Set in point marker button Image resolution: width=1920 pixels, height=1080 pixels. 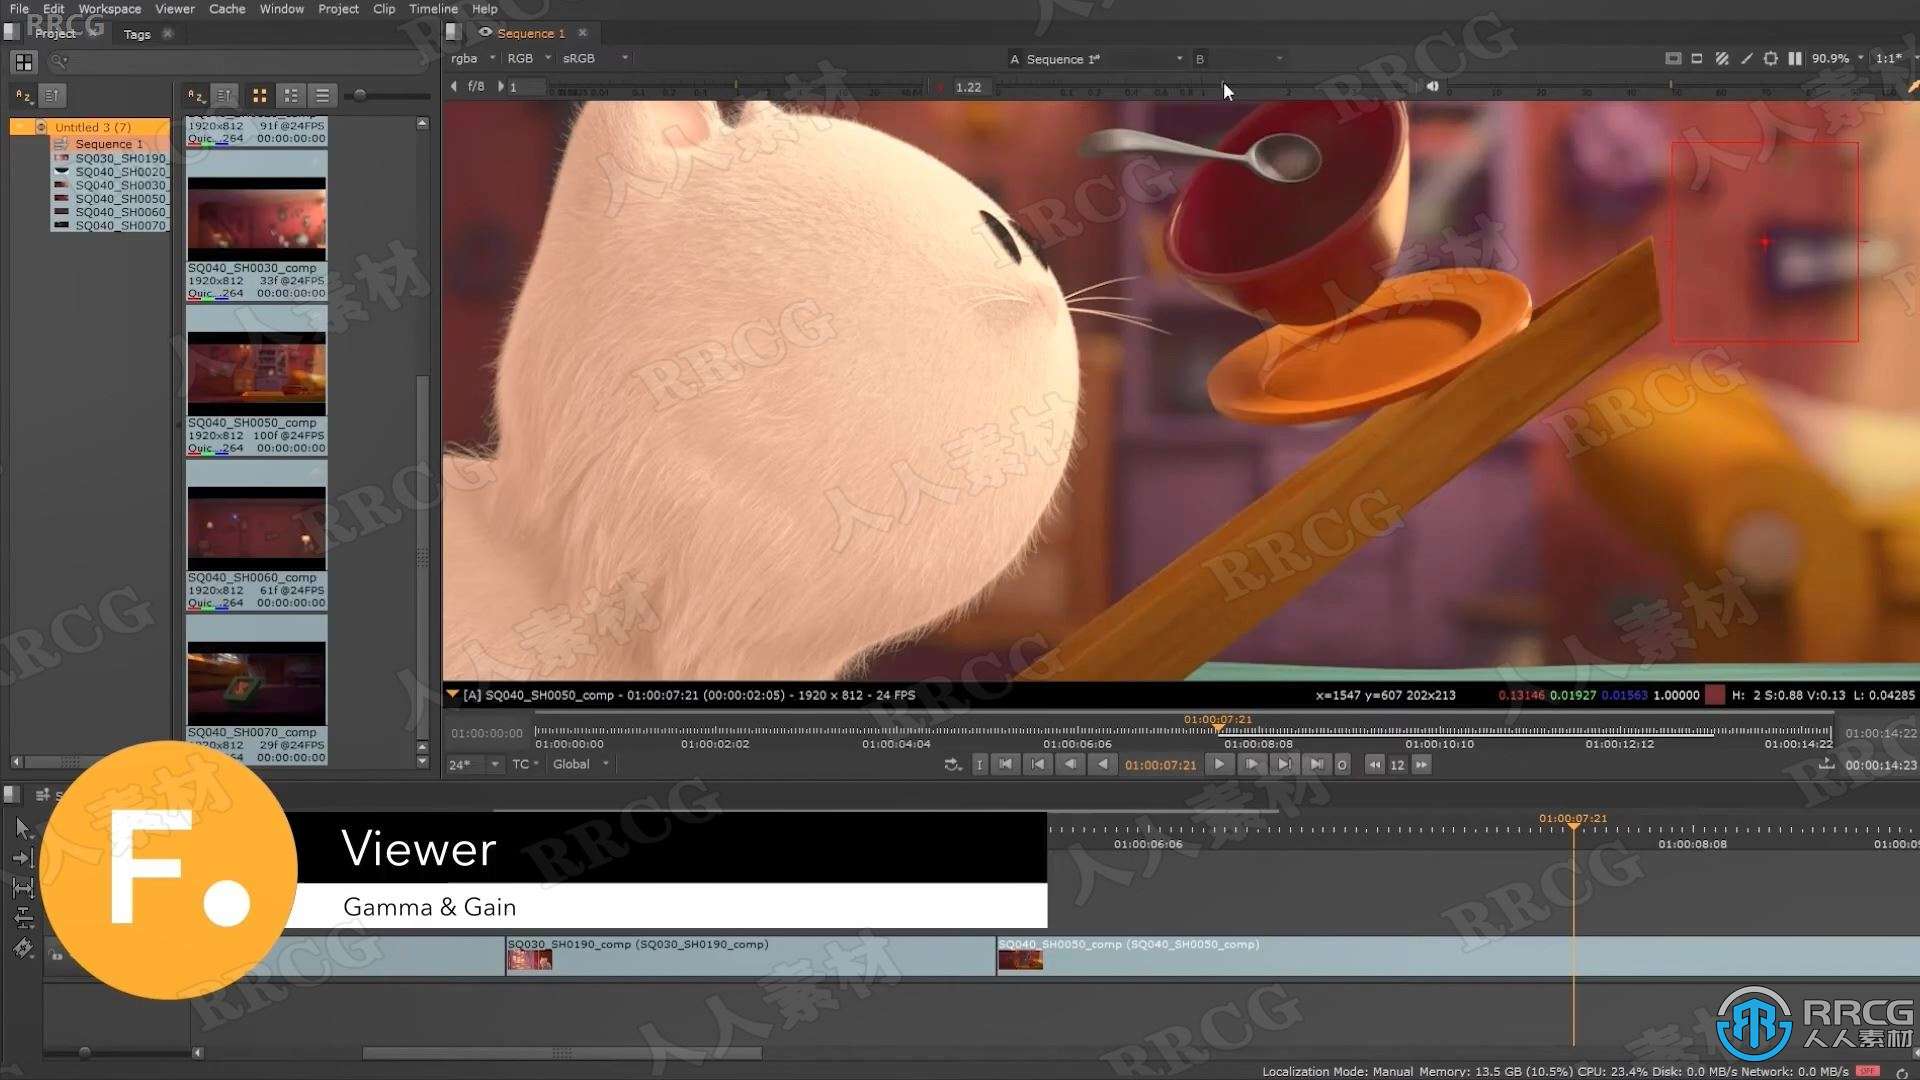point(979,765)
